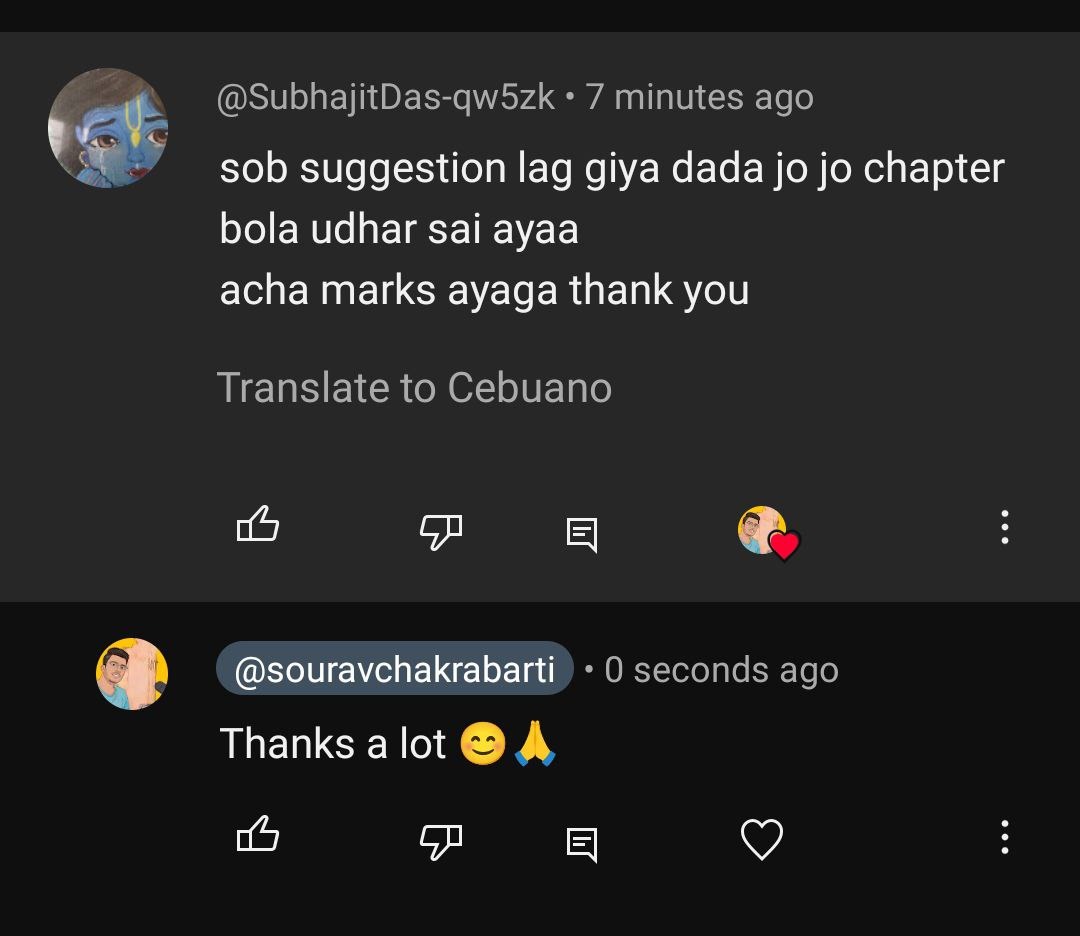Open reply icon under SubhajitDas's comment
Screen dimensions: 1080x936
[x=581, y=534]
